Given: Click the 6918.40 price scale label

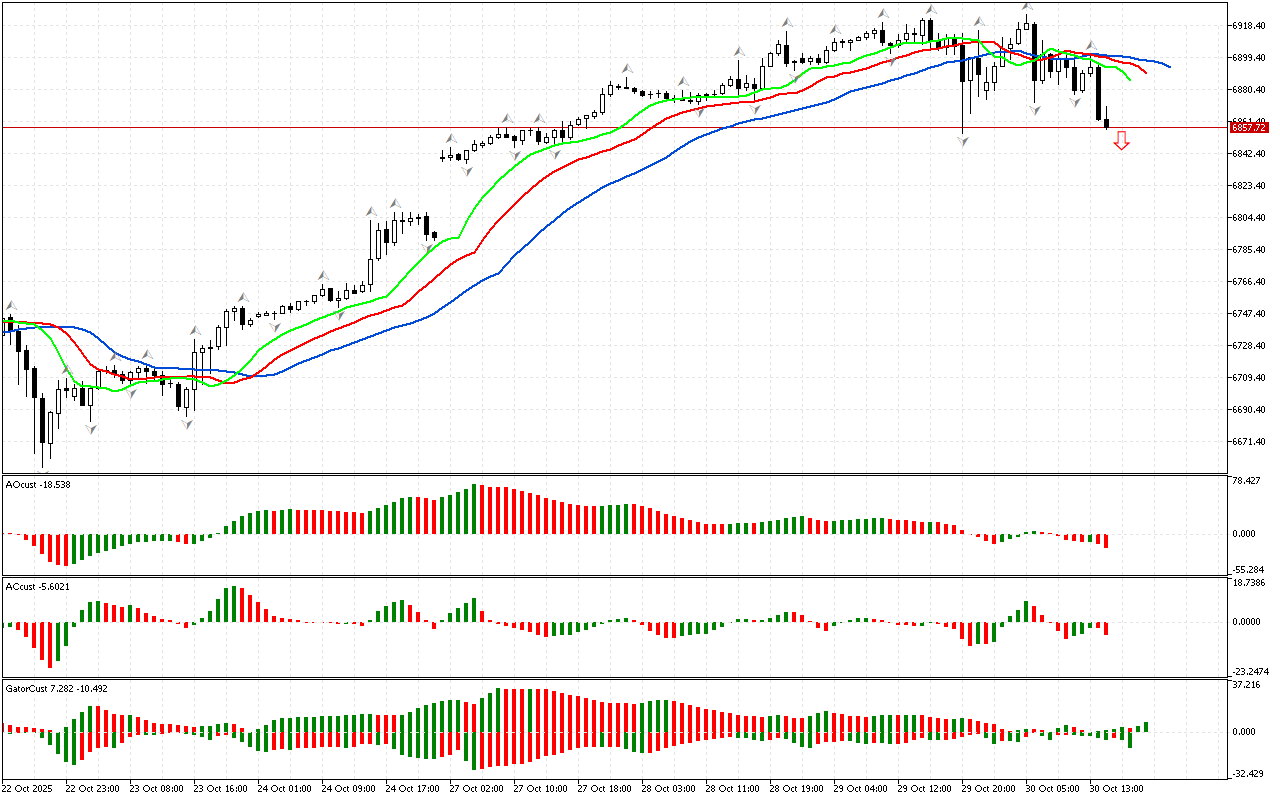Looking at the screenshot, I should coord(1250,25).
